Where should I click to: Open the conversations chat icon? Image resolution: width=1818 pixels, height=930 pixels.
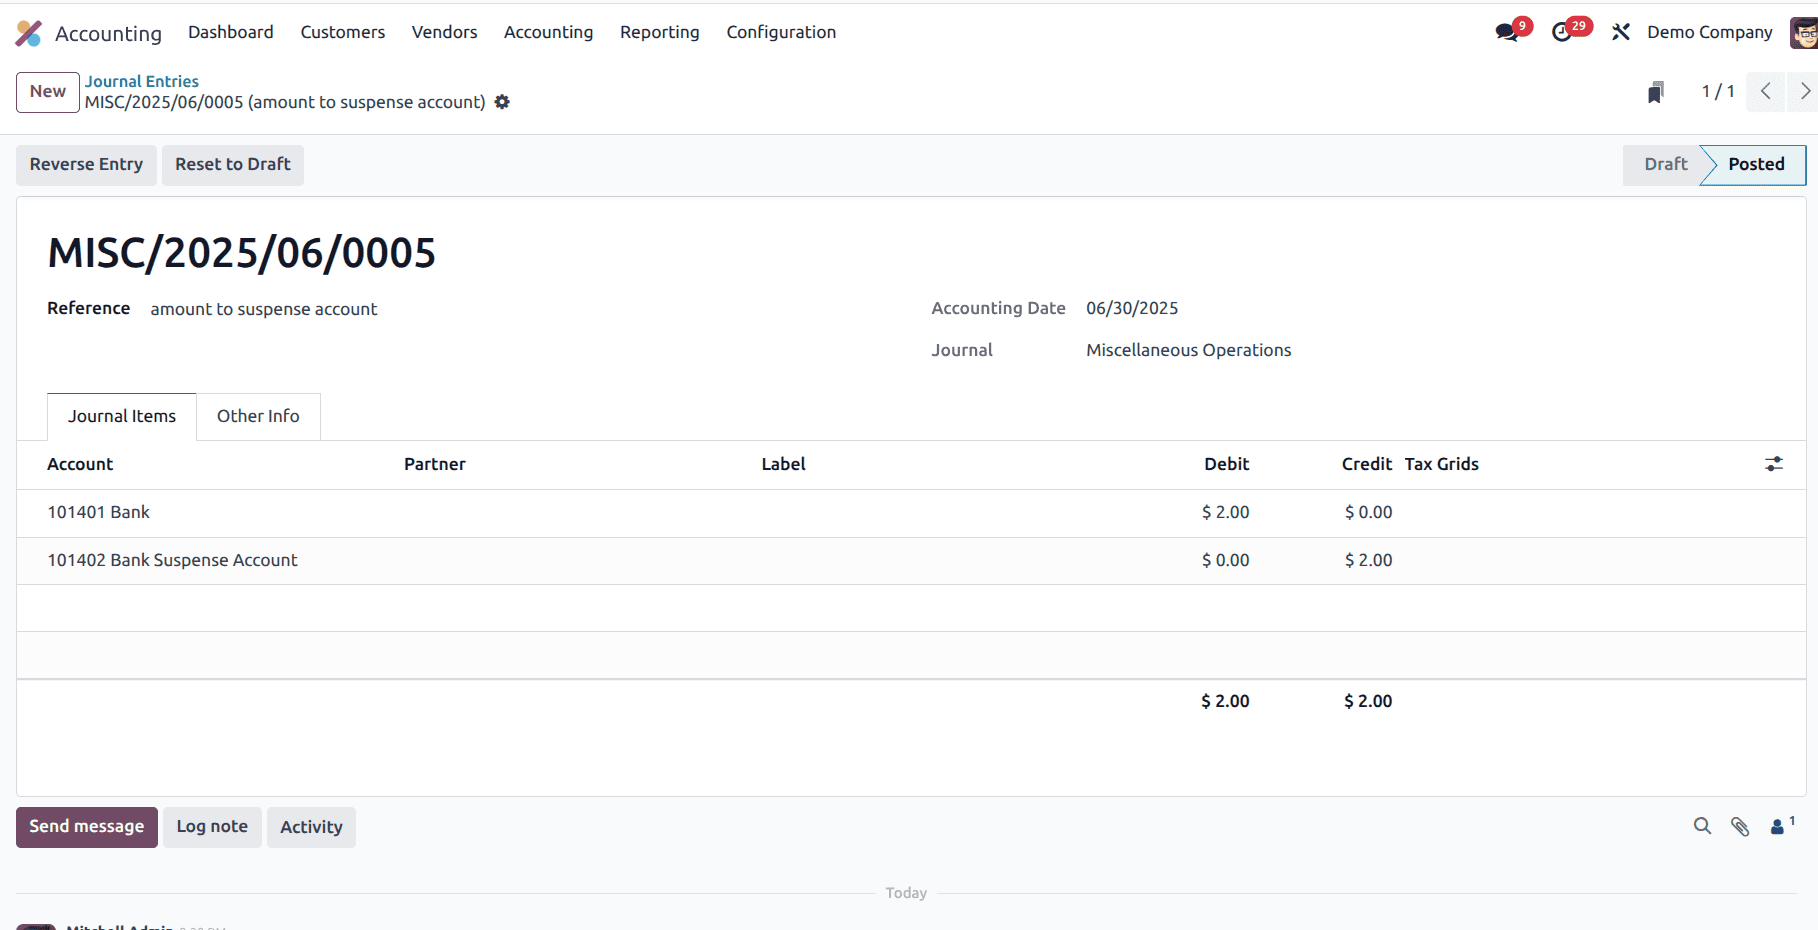click(1507, 32)
